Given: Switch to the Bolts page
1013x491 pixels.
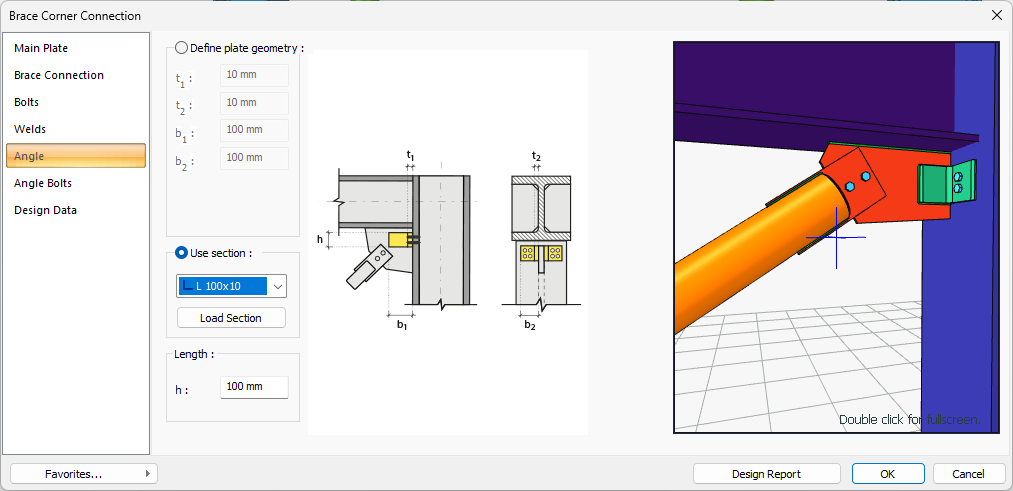Looking at the screenshot, I should point(27,102).
